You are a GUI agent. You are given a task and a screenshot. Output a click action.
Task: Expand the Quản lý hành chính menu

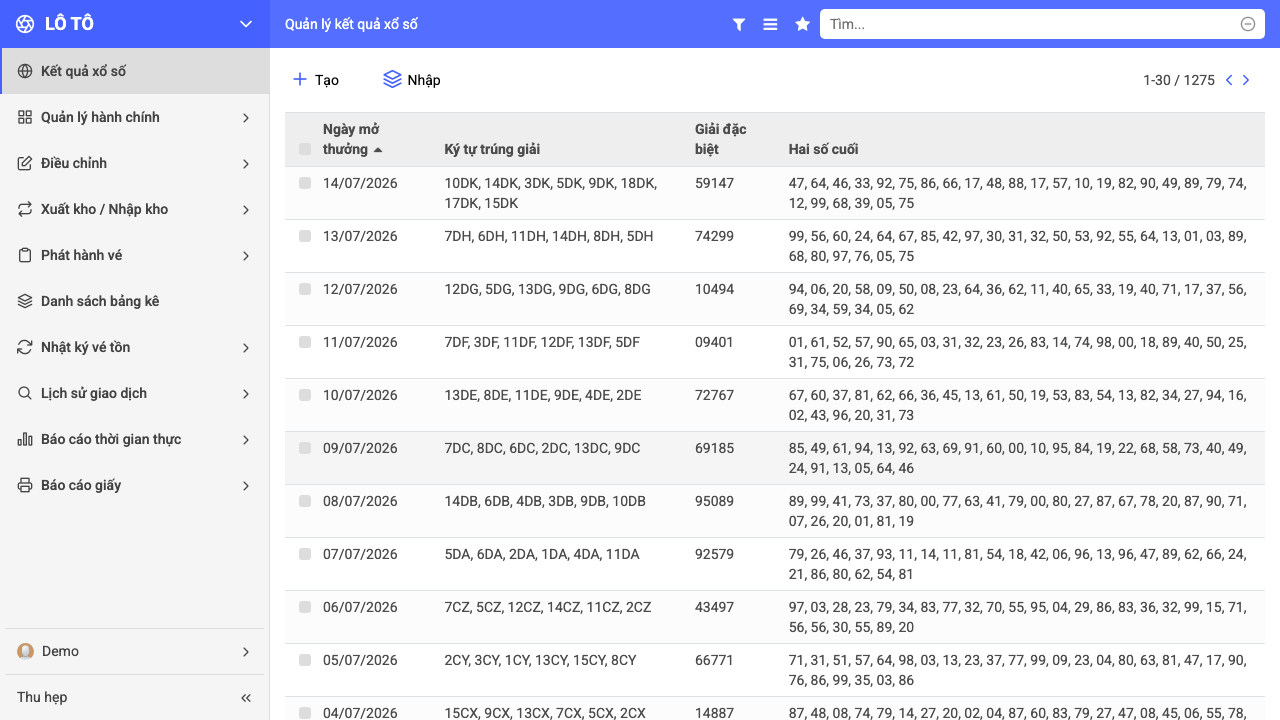pyautogui.click(x=134, y=118)
